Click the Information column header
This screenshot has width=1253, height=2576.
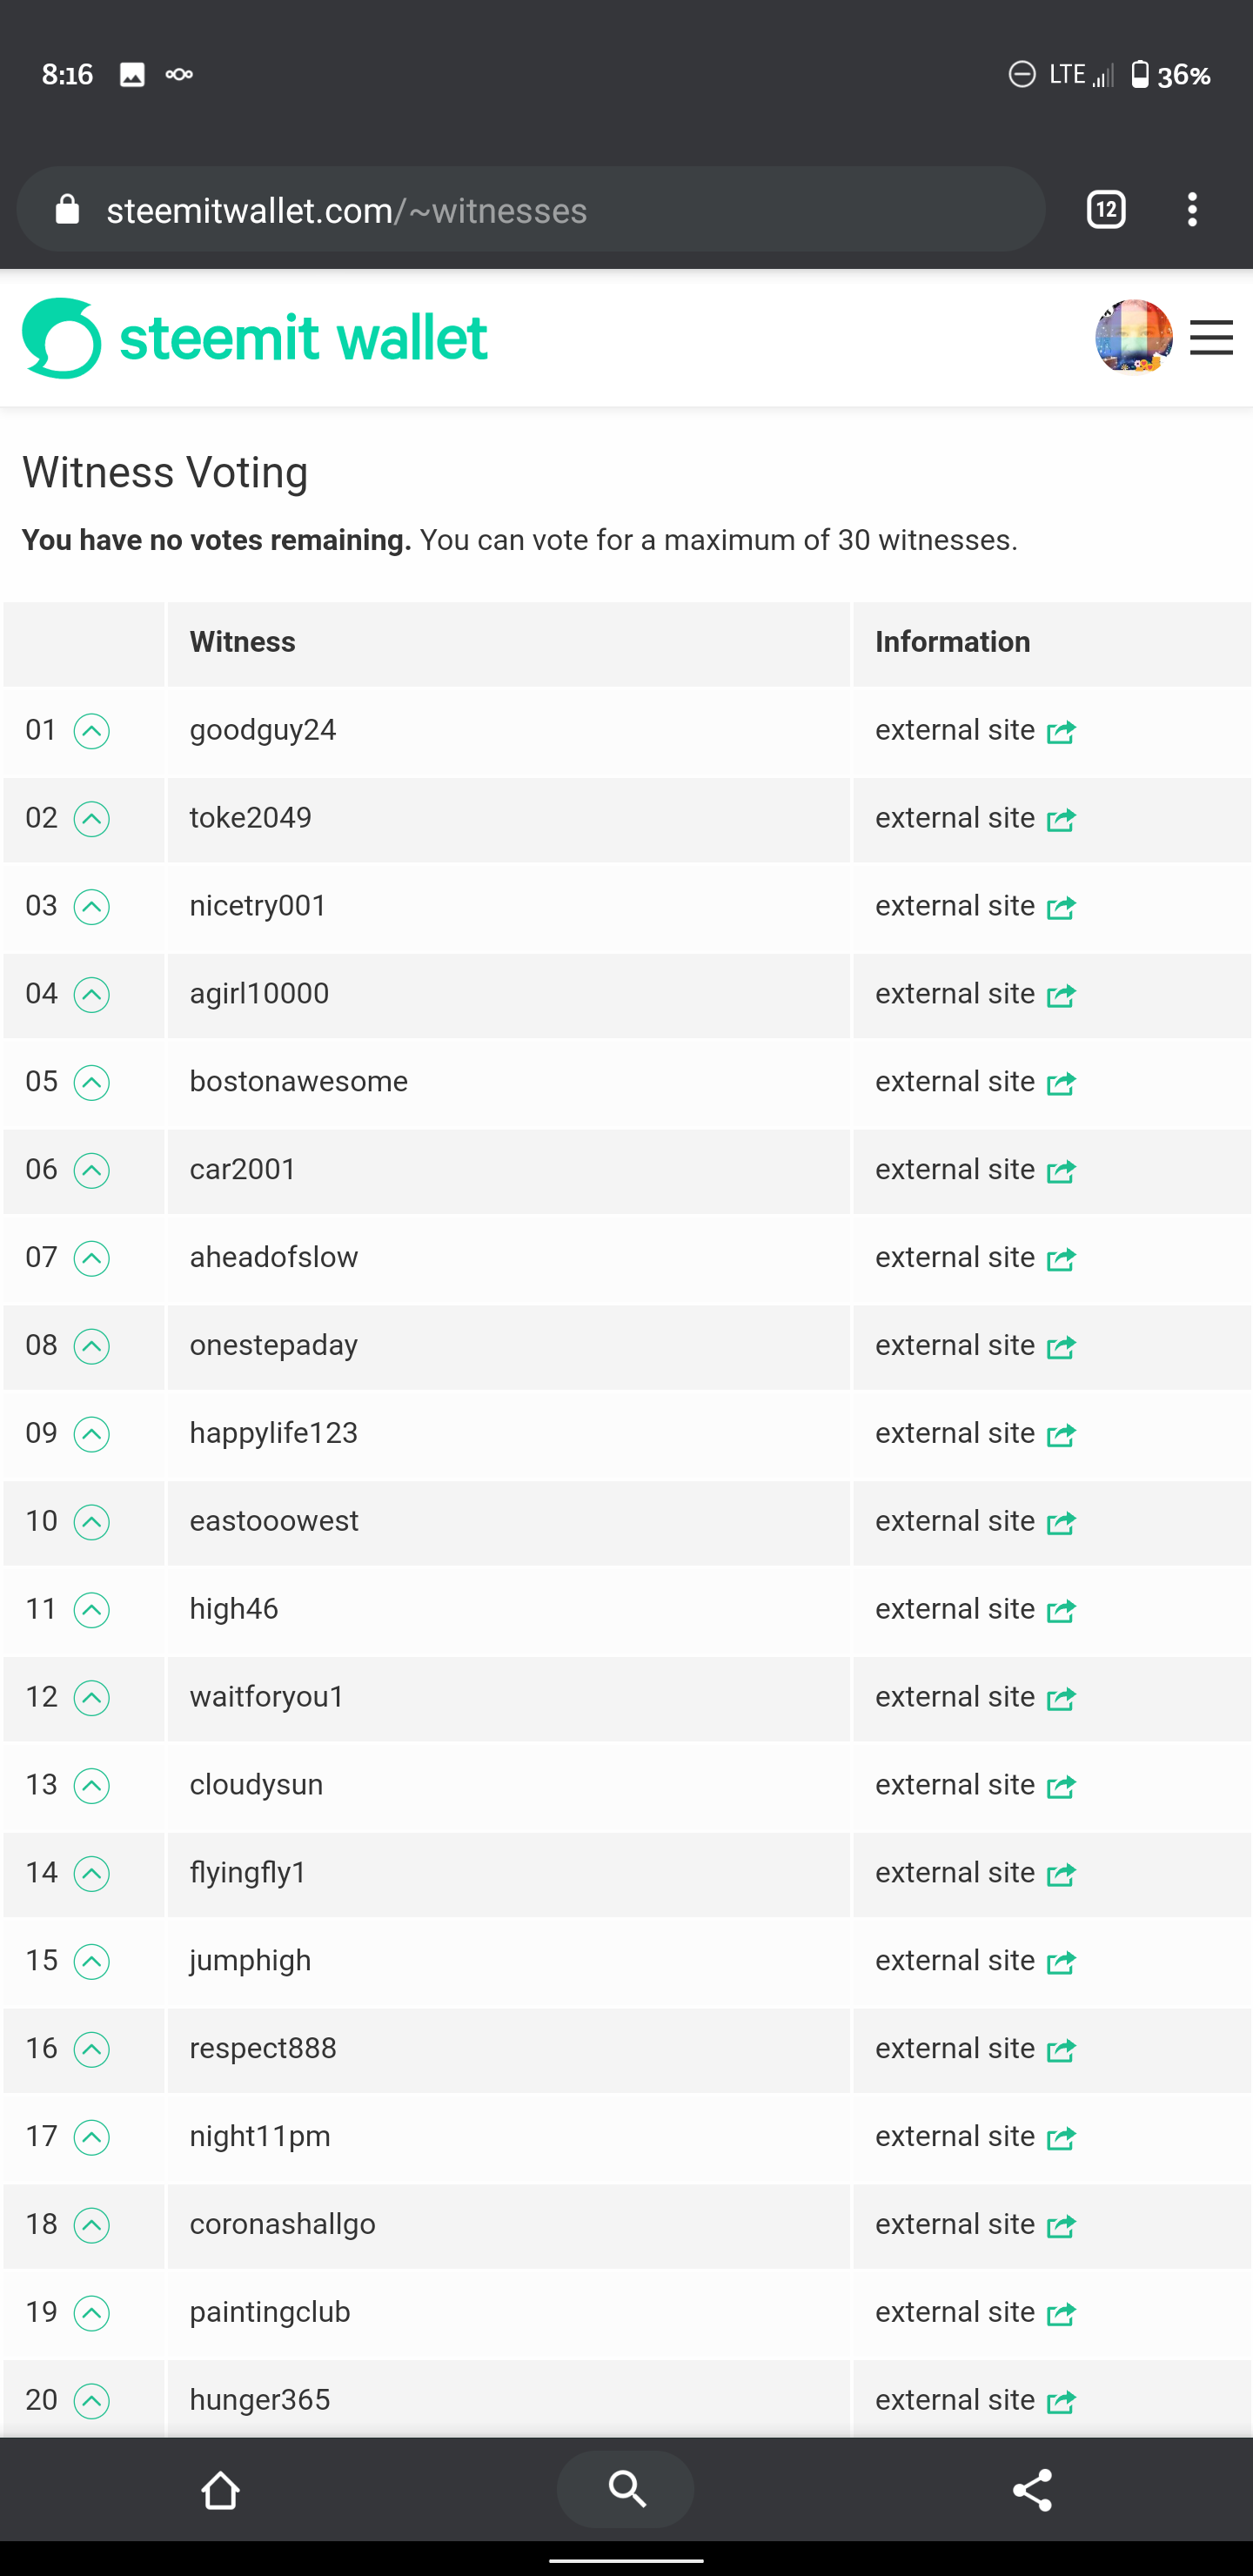point(952,642)
